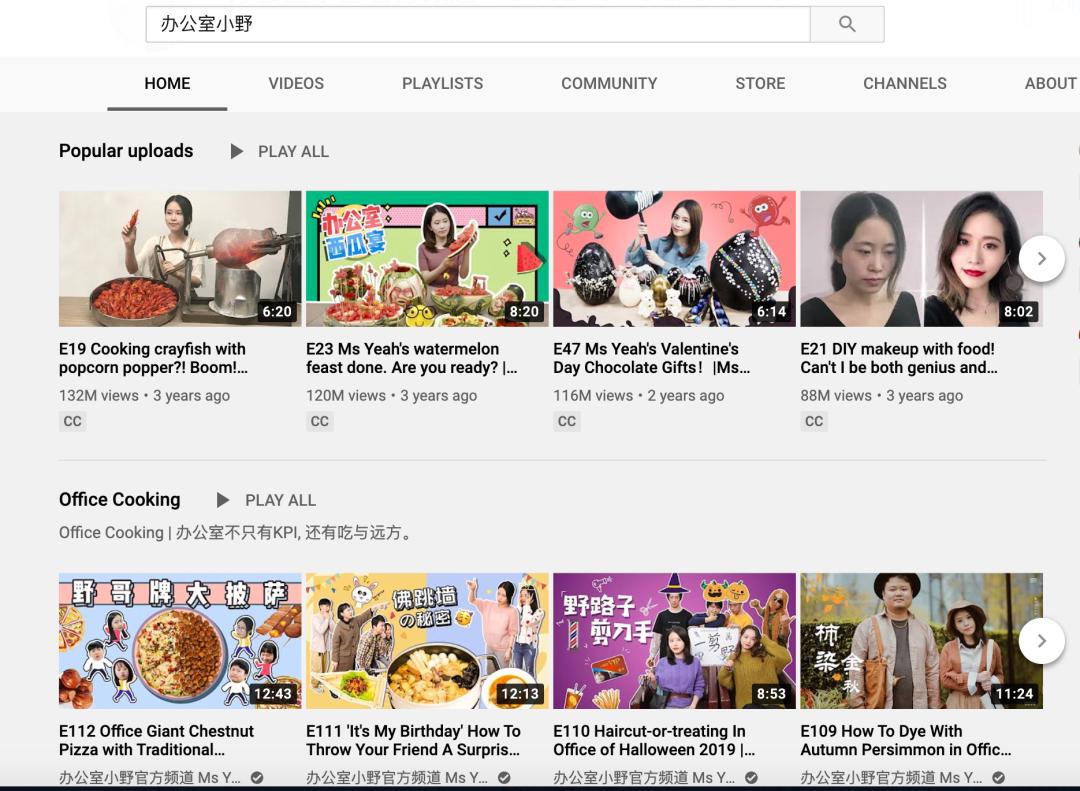The height and width of the screenshot is (791, 1080).
Task: Show next Office Cooking videos arrow
Action: tap(1041, 641)
